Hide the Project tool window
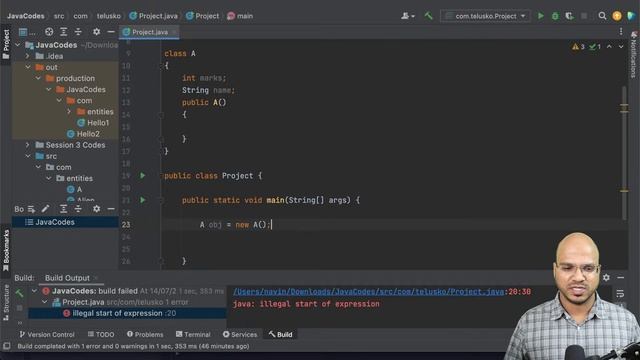 pyautogui.click(x=111, y=31)
